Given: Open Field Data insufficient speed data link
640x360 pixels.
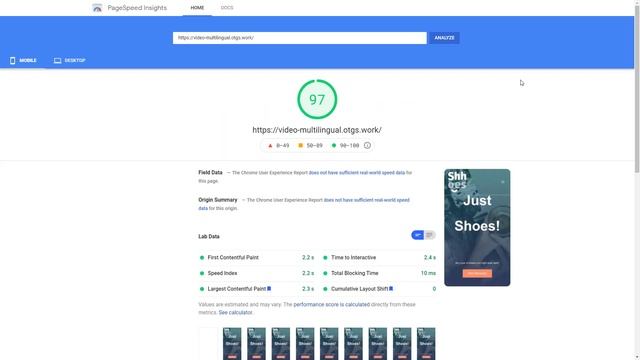Looking at the screenshot, I should point(357,173).
